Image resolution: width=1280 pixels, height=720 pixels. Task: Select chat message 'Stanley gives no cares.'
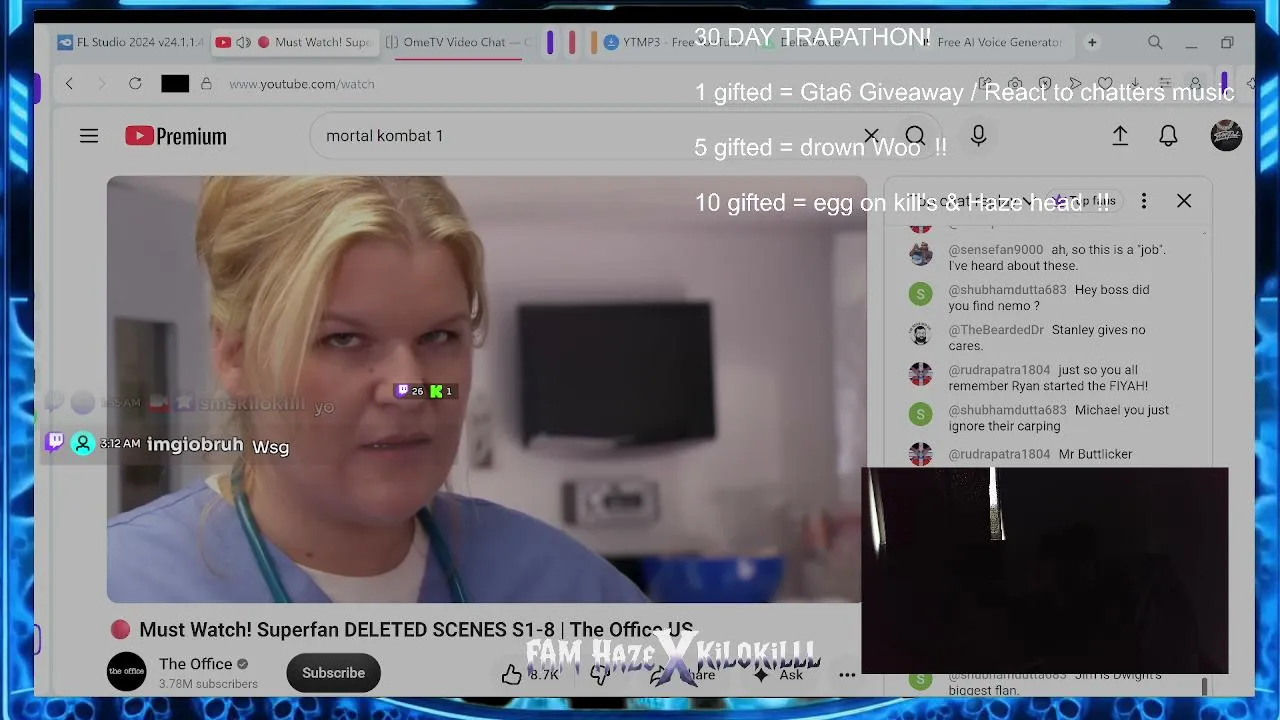tap(1047, 338)
